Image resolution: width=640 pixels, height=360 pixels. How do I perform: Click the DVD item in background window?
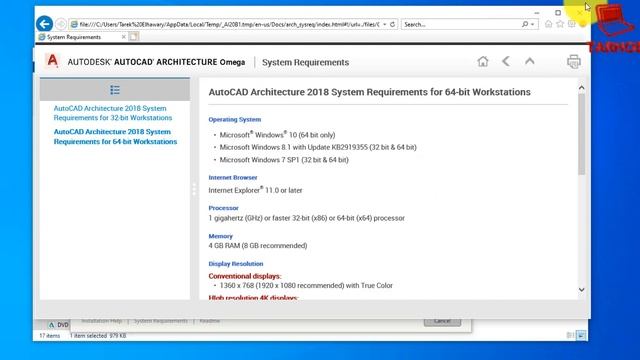pyautogui.click(x=58, y=325)
